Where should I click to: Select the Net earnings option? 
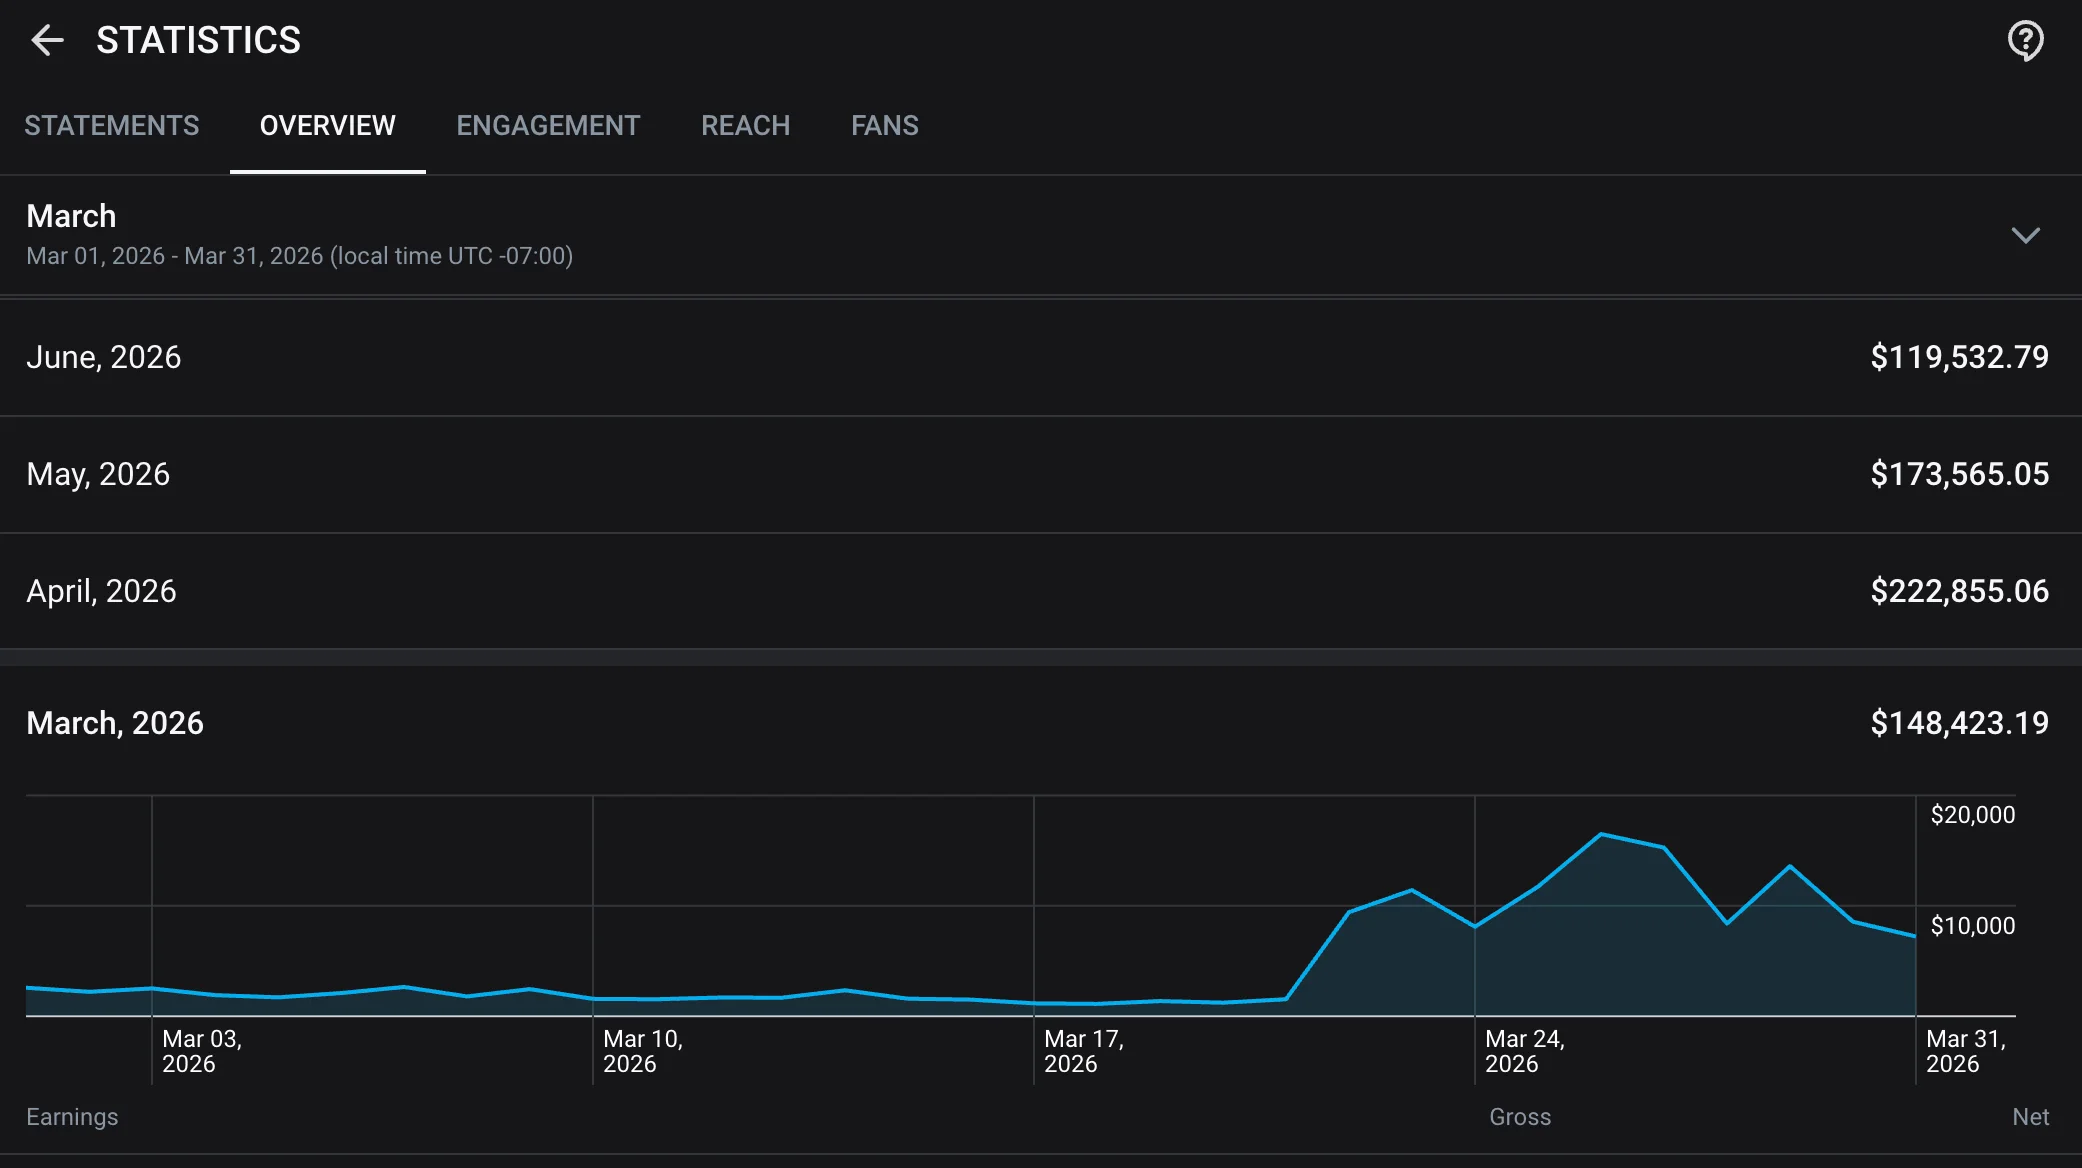coord(2031,1117)
